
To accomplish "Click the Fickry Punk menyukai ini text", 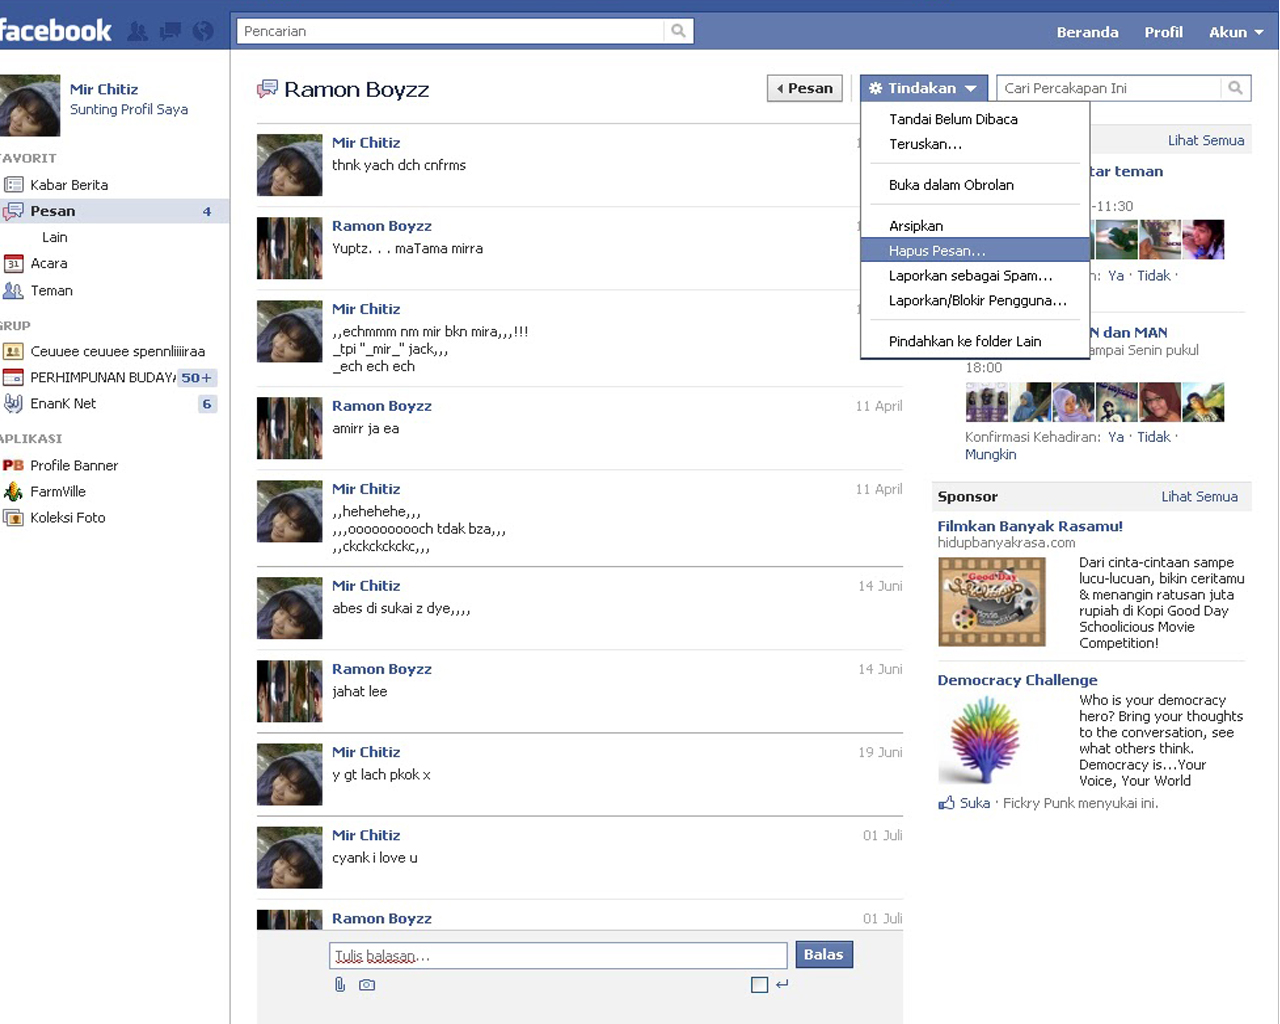I will point(1080,803).
